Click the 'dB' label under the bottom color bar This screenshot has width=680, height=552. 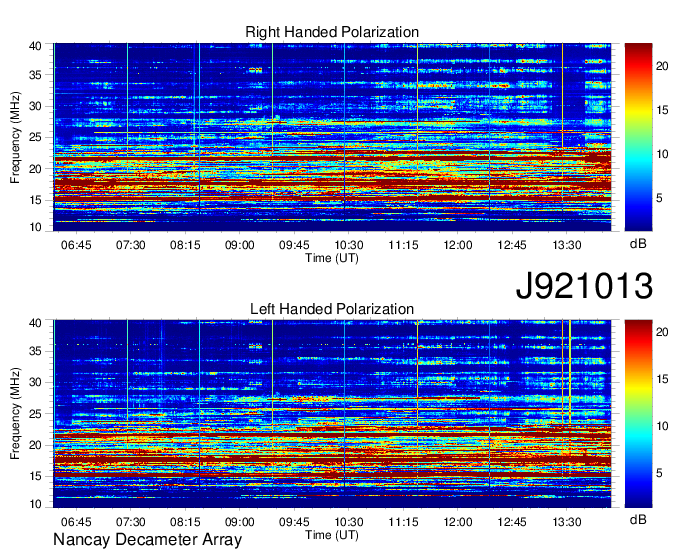pyautogui.click(x=638, y=519)
